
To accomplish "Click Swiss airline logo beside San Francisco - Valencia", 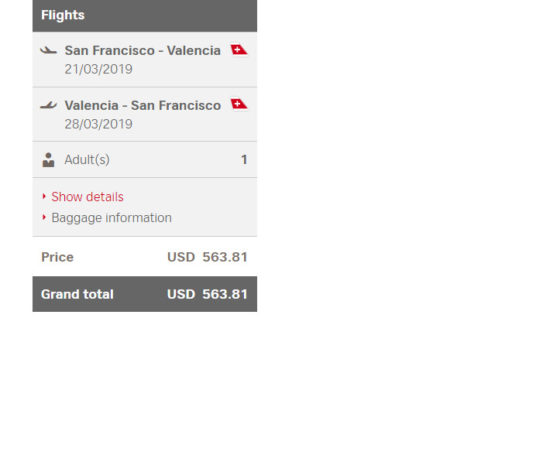I will coord(239,49).
